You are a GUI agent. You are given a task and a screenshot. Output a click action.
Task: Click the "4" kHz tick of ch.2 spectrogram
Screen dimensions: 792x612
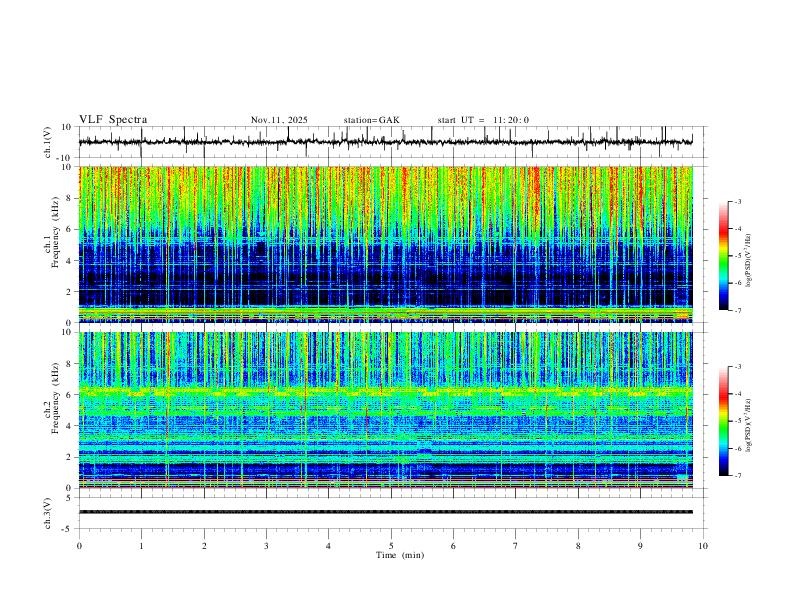pyautogui.click(x=70, y=426)
